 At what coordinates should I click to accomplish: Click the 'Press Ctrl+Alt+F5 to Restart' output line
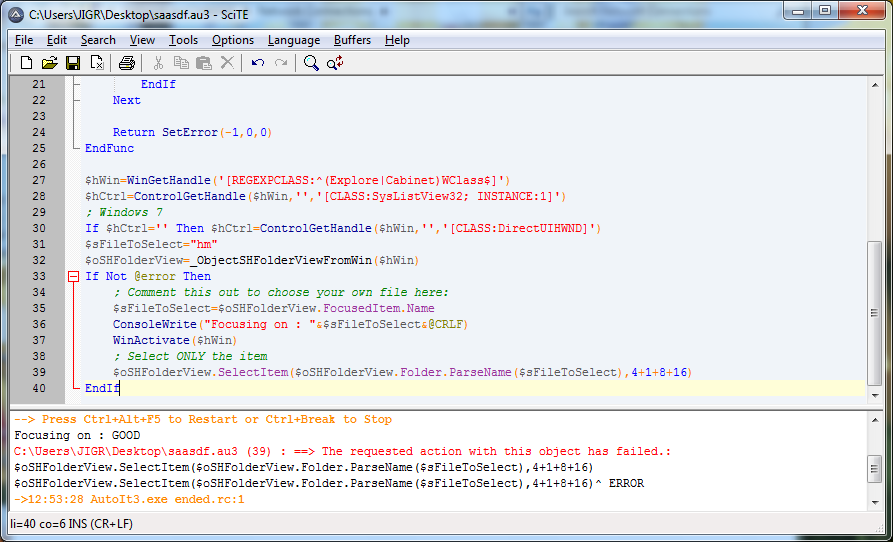pyautogui.click(x=203, y=420)
